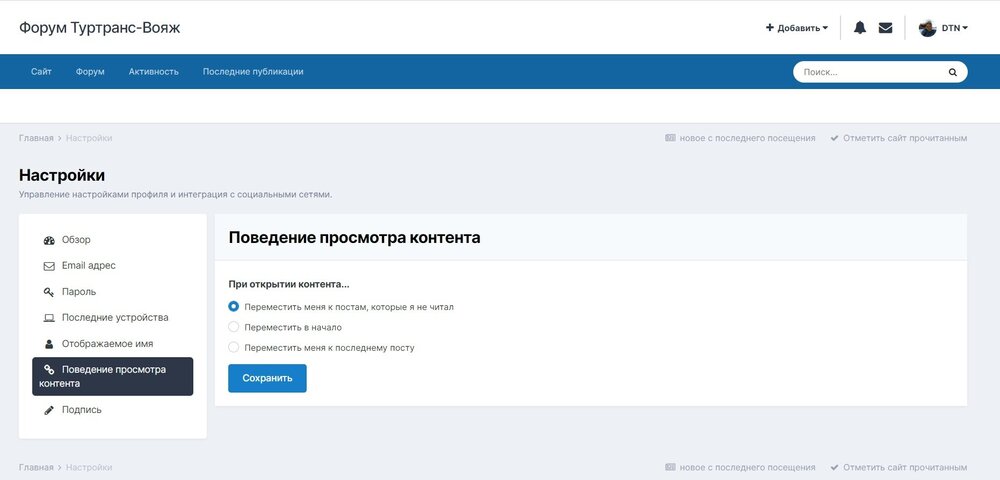
Task: Click the Email адрес envelope icon
Action: [49, 266]
